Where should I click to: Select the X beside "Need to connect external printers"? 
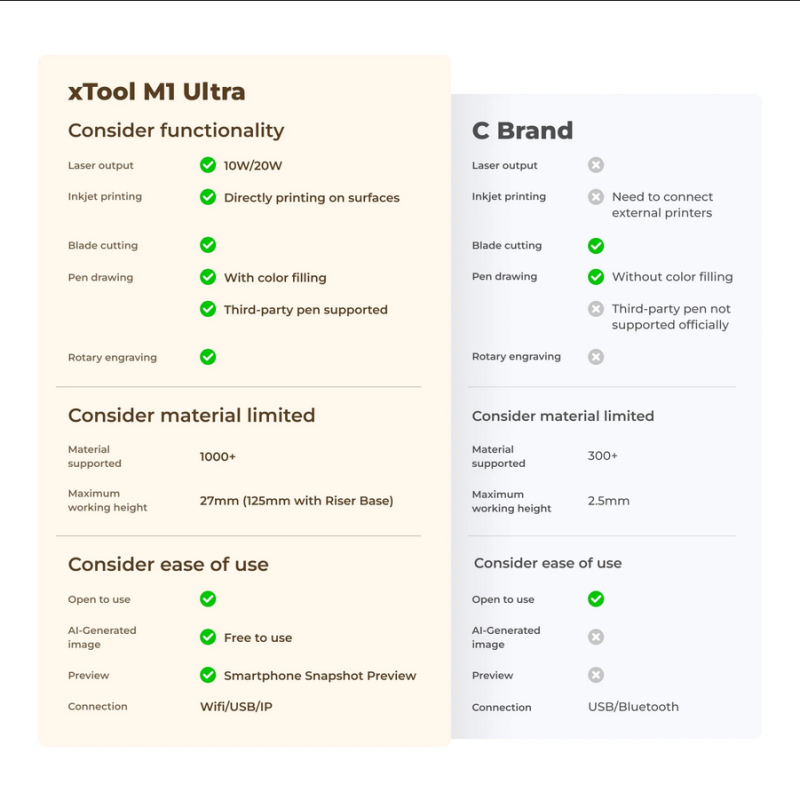[596, 197]
